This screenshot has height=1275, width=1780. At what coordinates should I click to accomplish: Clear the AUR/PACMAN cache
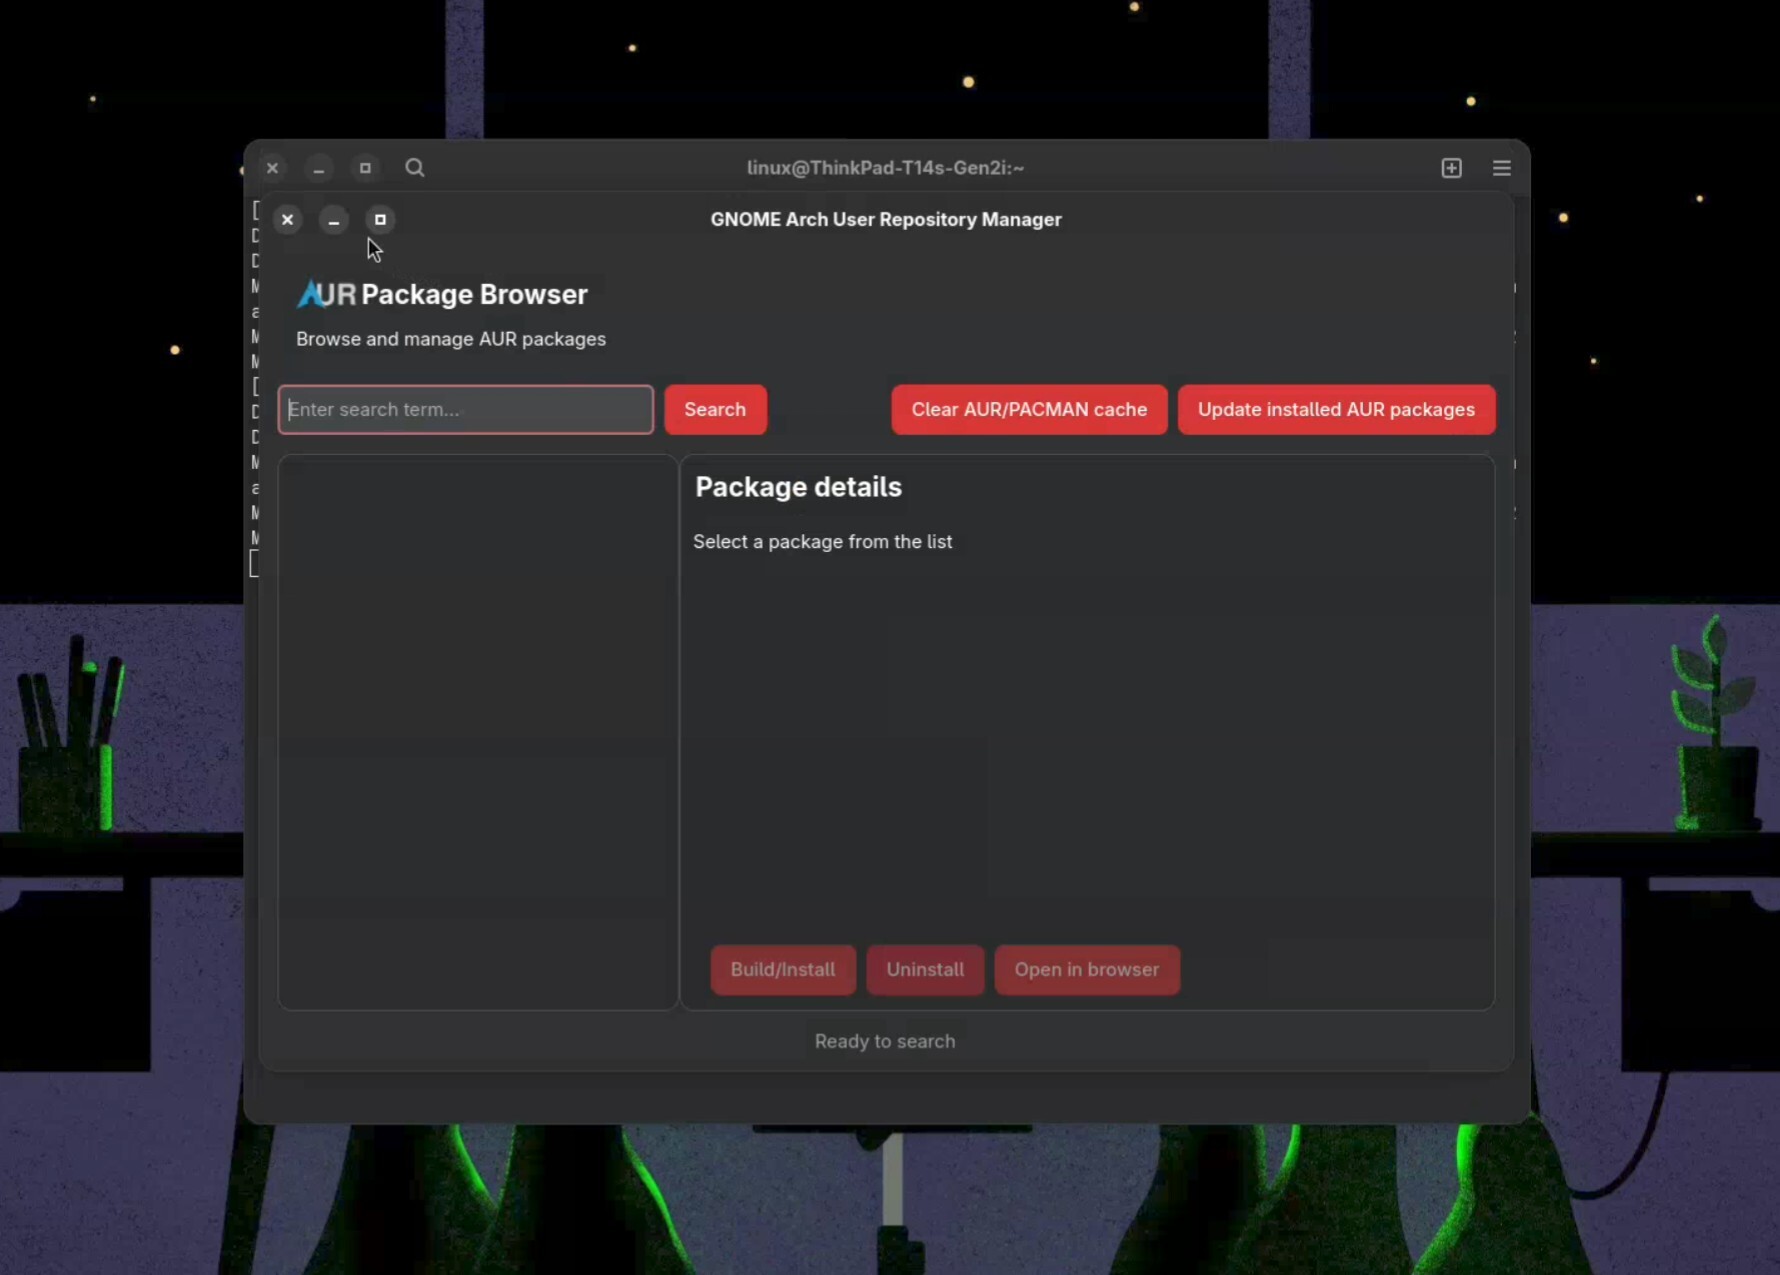(x=1029, y=409)
